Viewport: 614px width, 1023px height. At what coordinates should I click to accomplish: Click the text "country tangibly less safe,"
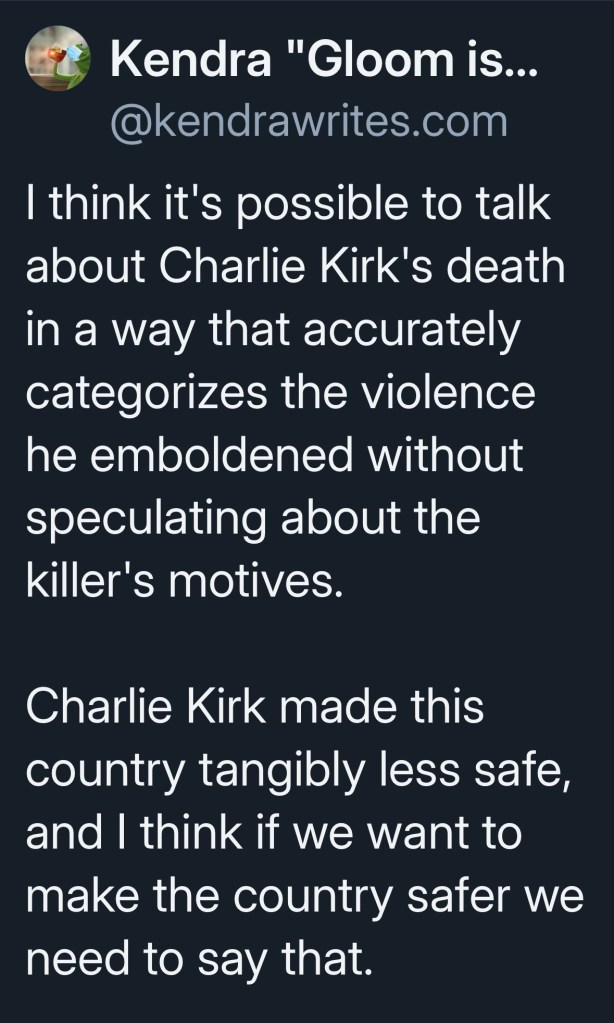coord(300,769)
